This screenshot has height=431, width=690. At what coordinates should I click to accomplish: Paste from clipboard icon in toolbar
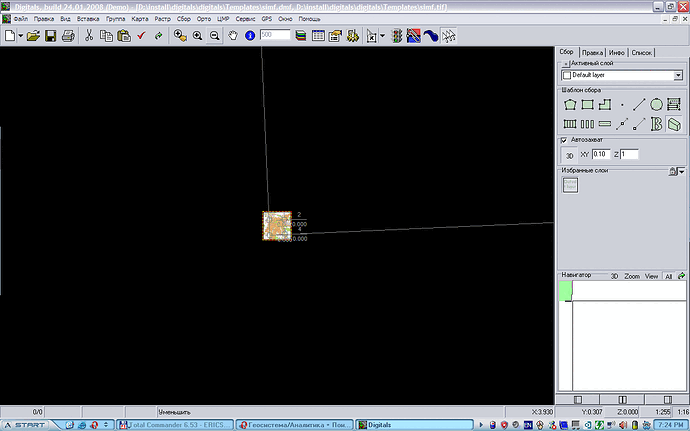(x=124, y=36)
